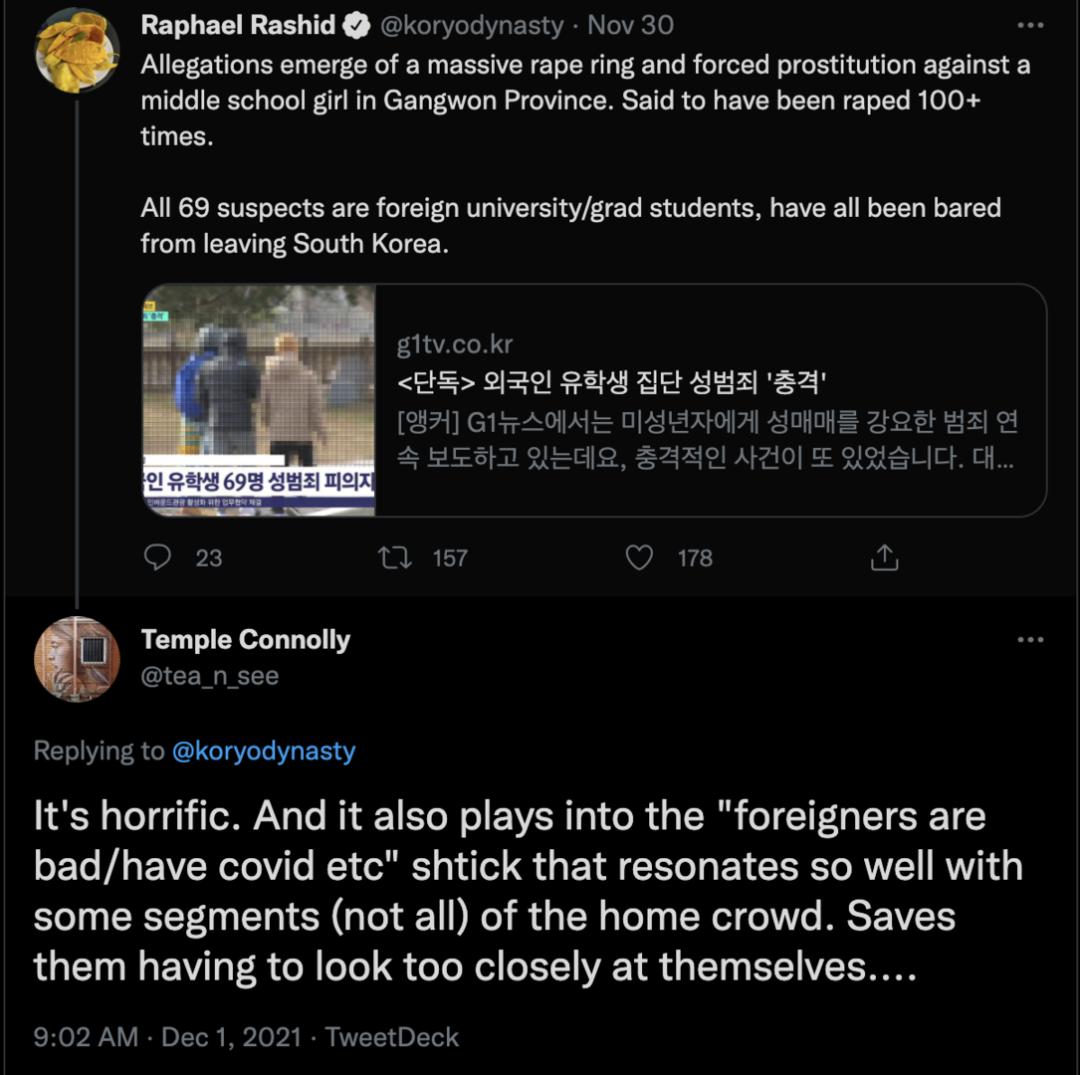1080x1075 pixels.
Task: Open more options on Temple Connolly's reply
Action: pyautogui.click(x=1029, y=640)
